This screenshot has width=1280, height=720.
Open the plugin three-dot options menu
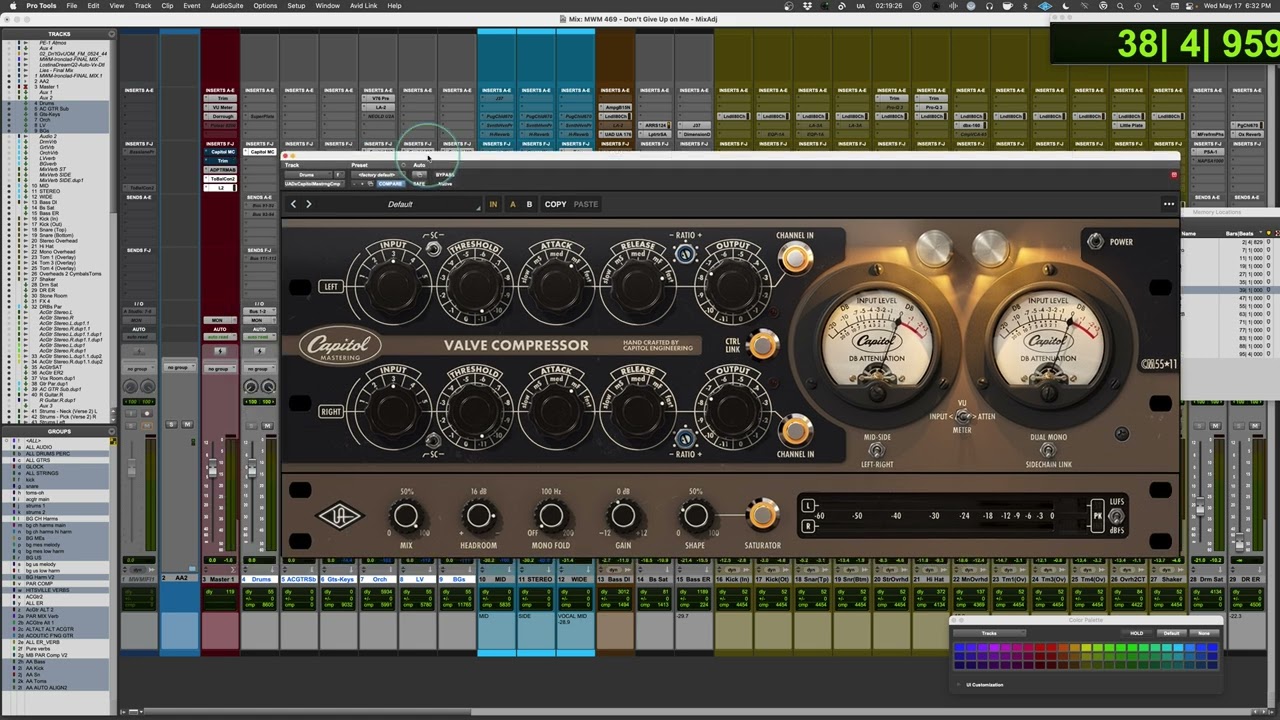[1168, 204]
